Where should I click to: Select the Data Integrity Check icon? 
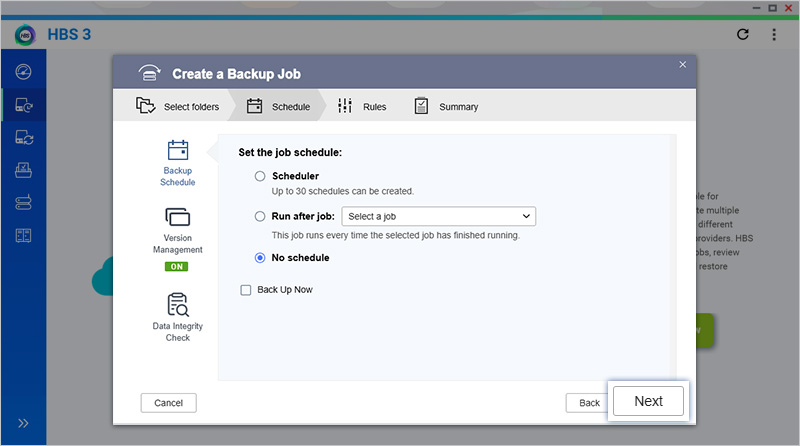178,305
